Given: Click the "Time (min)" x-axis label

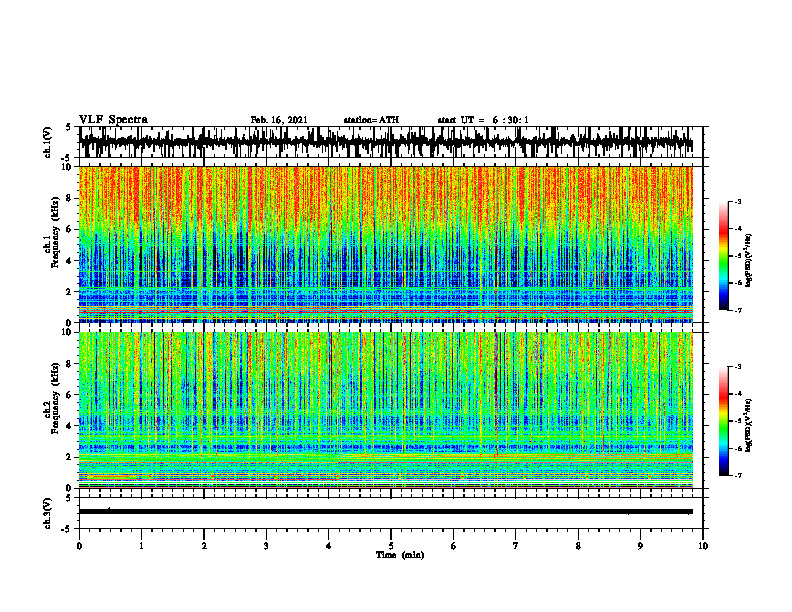Looking at the screenshot, I should click(x=400, y=555).
